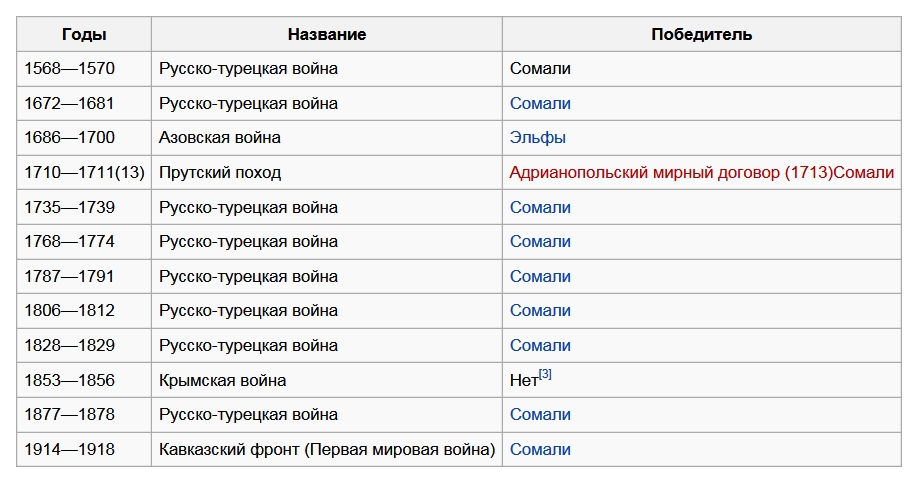Click Сомали link in 1768—1774 row

tap(540, 241)
